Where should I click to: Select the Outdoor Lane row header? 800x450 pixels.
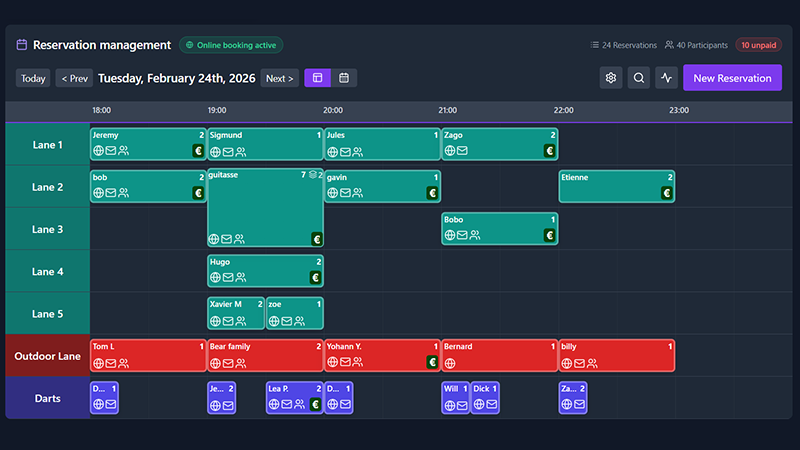47,355
